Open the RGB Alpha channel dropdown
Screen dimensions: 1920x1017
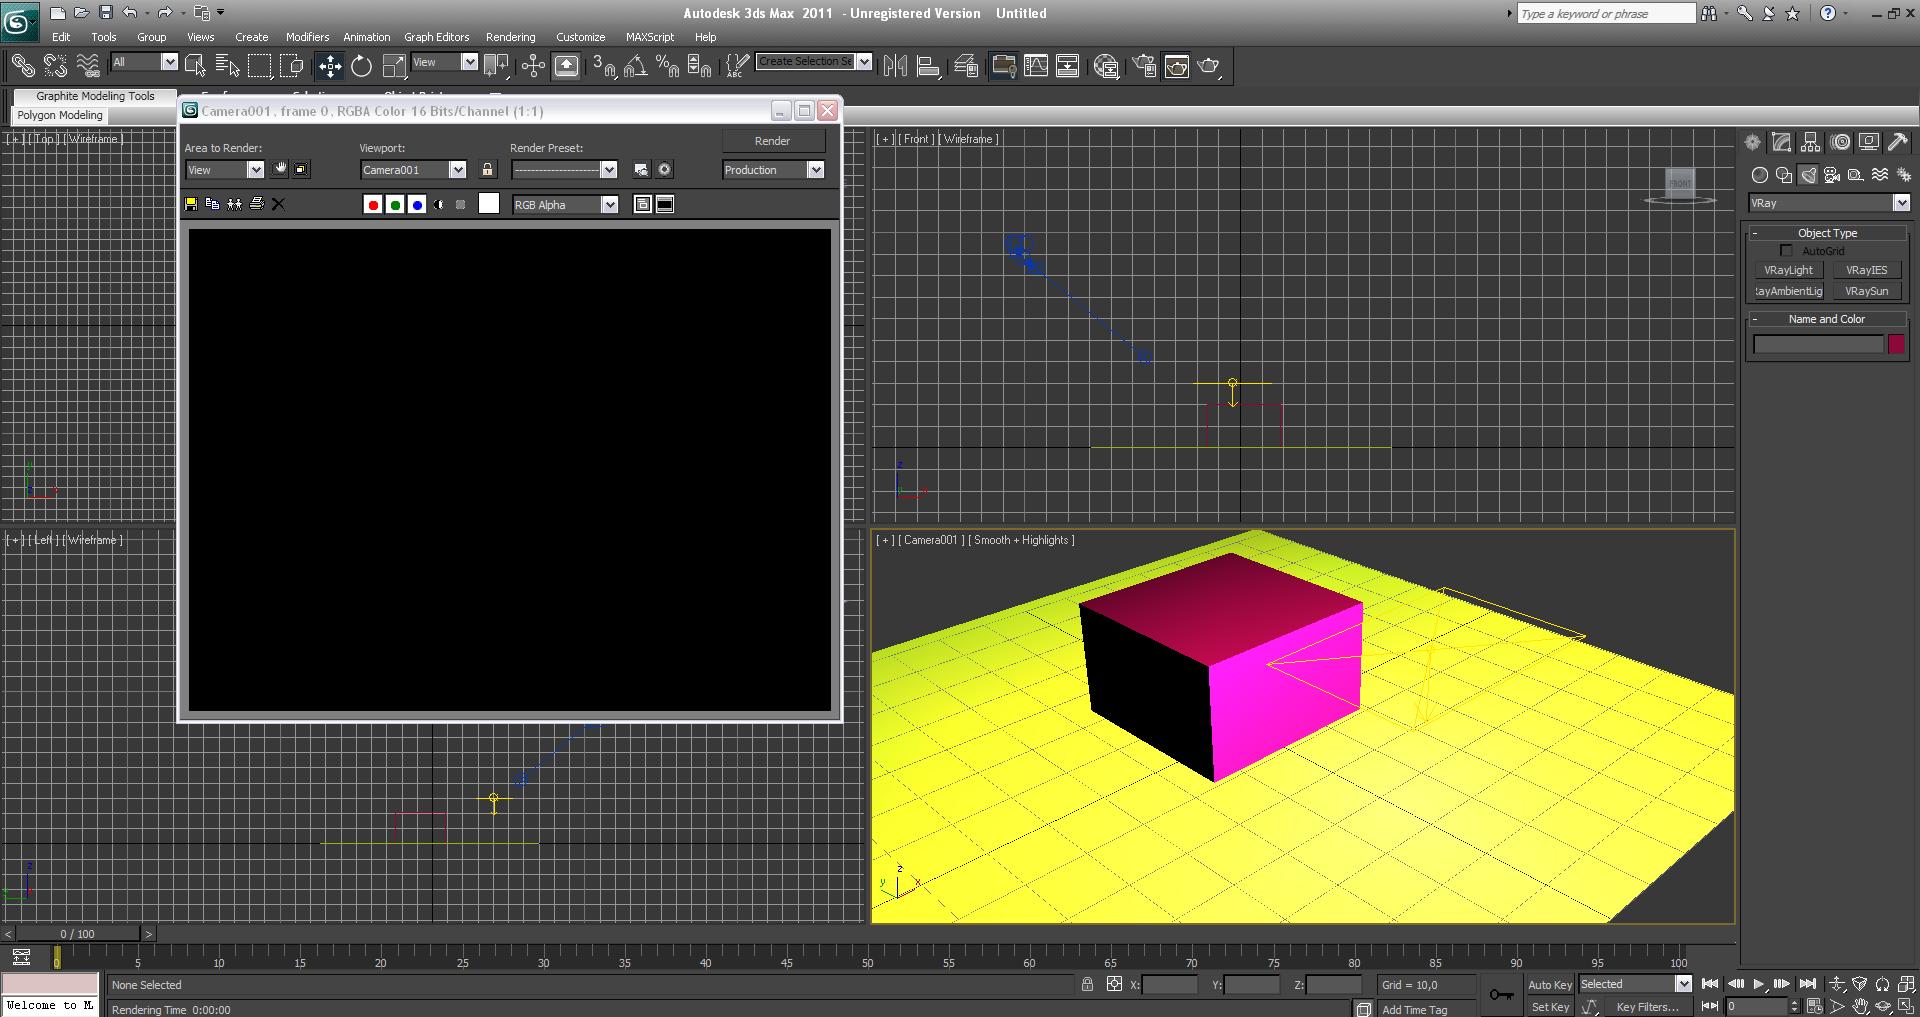(608, 205)
